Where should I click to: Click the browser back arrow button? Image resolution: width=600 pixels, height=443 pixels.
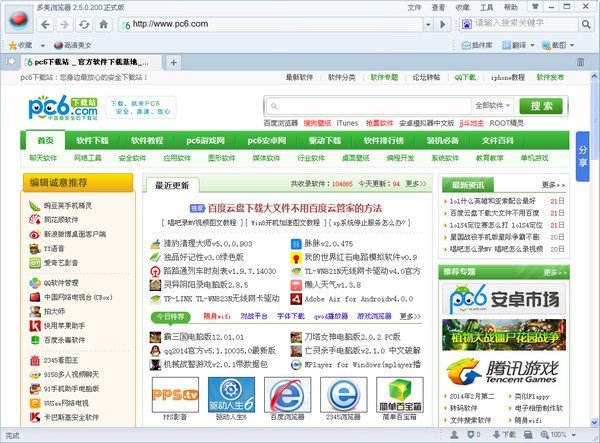point(46,24)
